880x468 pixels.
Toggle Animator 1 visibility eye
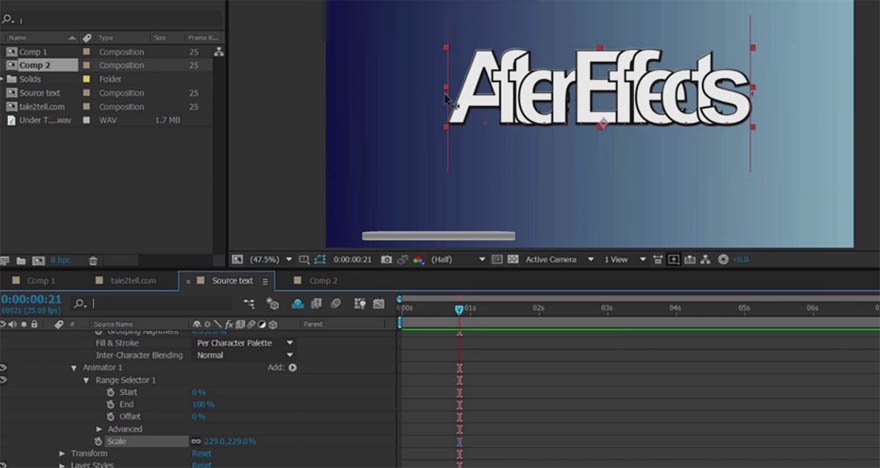[x=3, y=368]
